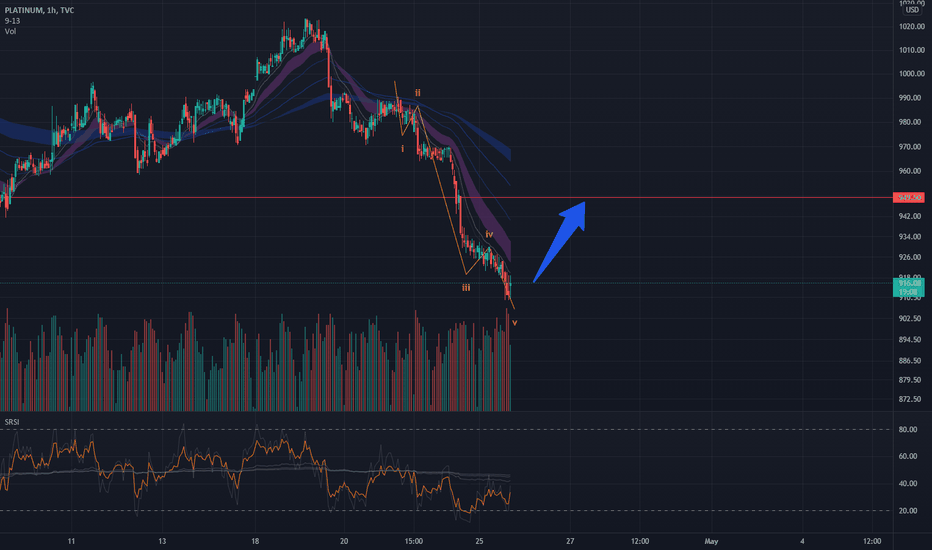This screenshot has width=932, height=550.
Task: Select the Elliott wave label i
Action: point(402,149)
